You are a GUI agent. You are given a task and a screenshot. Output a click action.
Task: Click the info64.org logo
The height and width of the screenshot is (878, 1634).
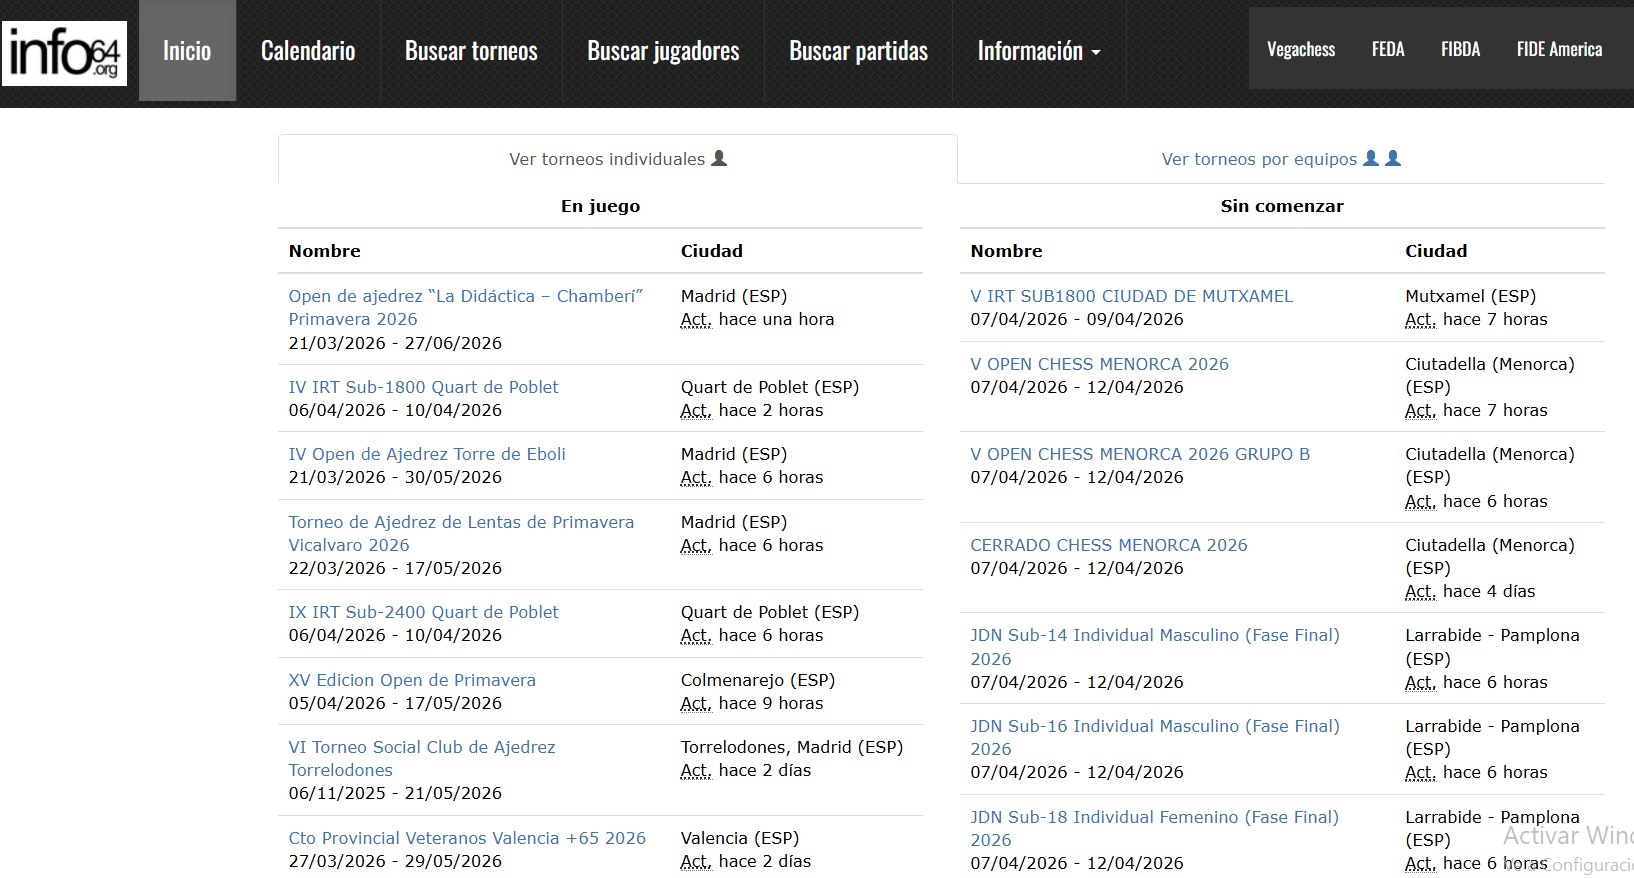(65, 53)
